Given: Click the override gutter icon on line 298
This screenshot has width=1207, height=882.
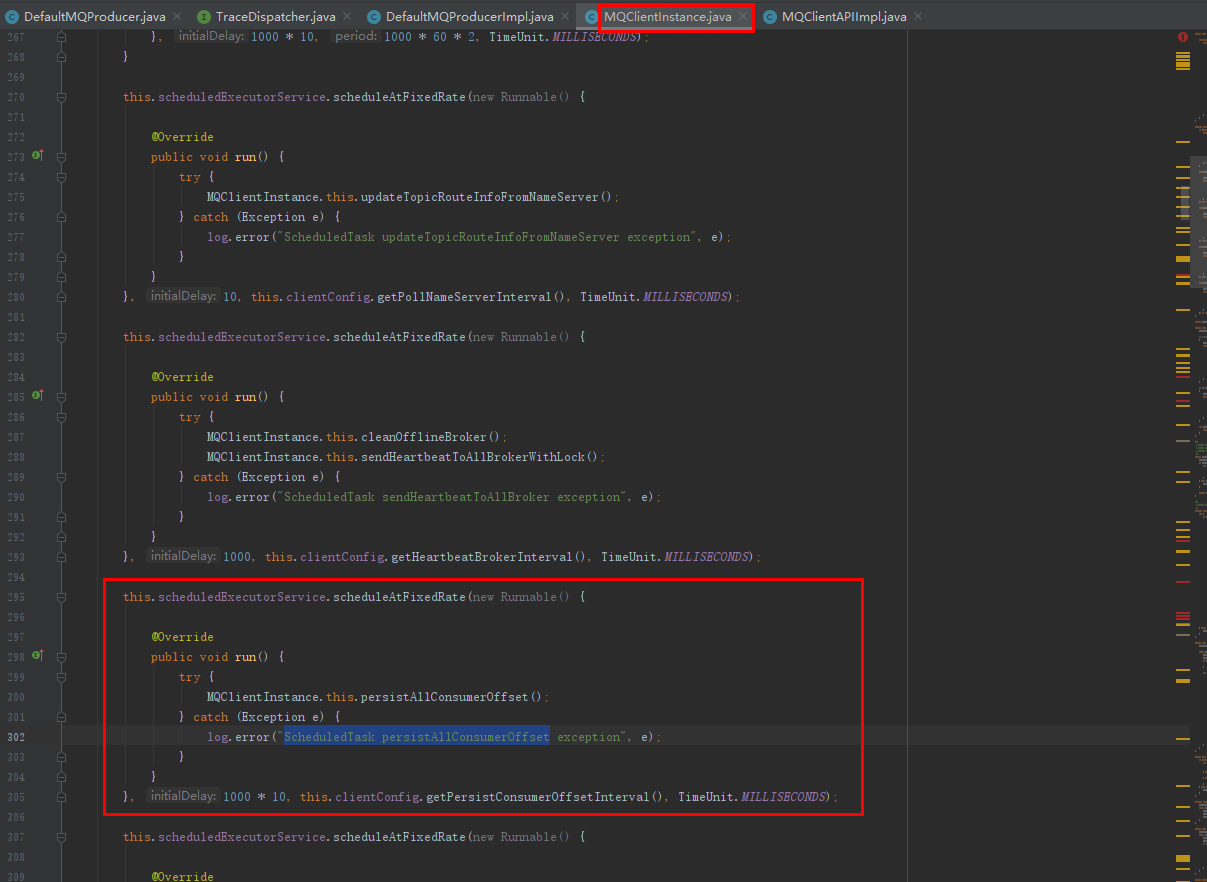Looking at the screenshot, I should (x=38, y=656).
